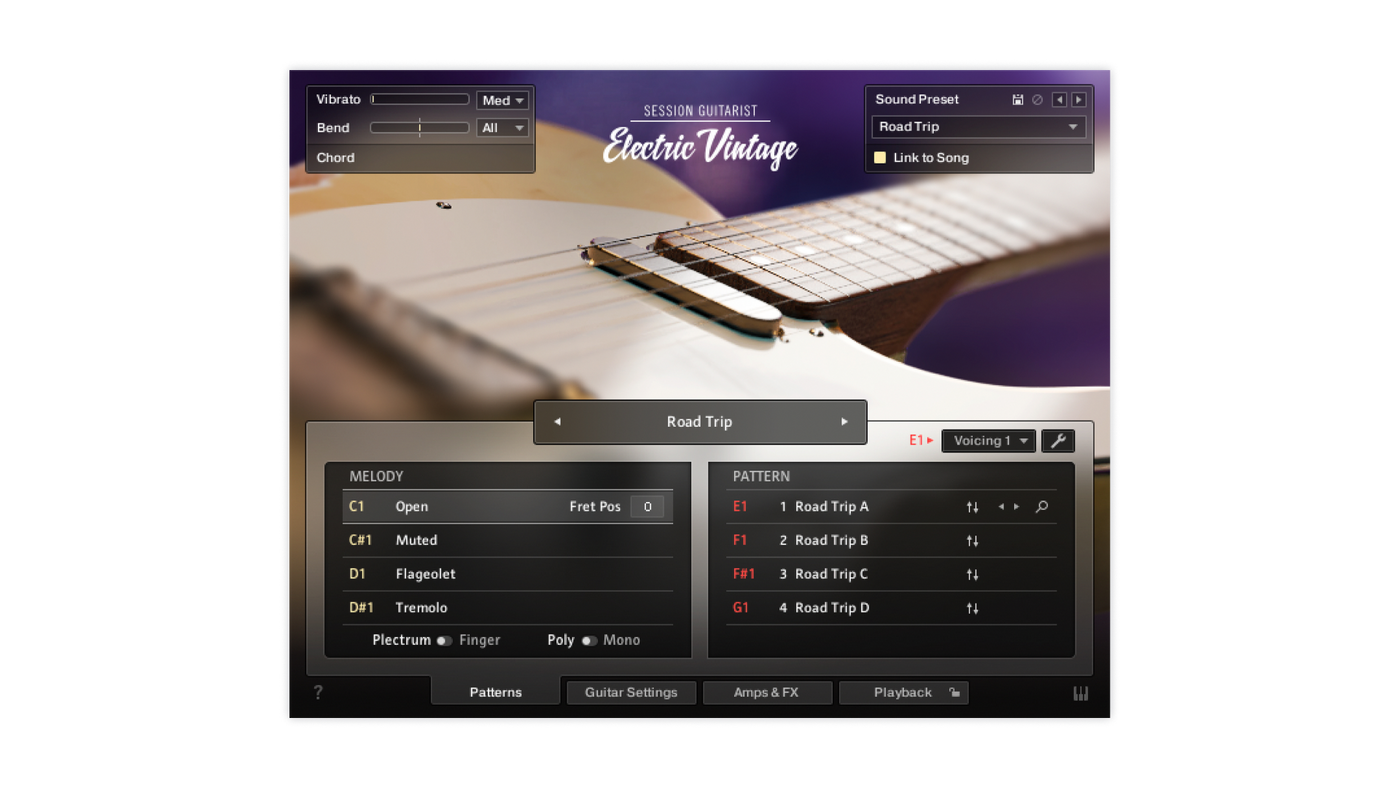Click the MELODY panel header

377,477
